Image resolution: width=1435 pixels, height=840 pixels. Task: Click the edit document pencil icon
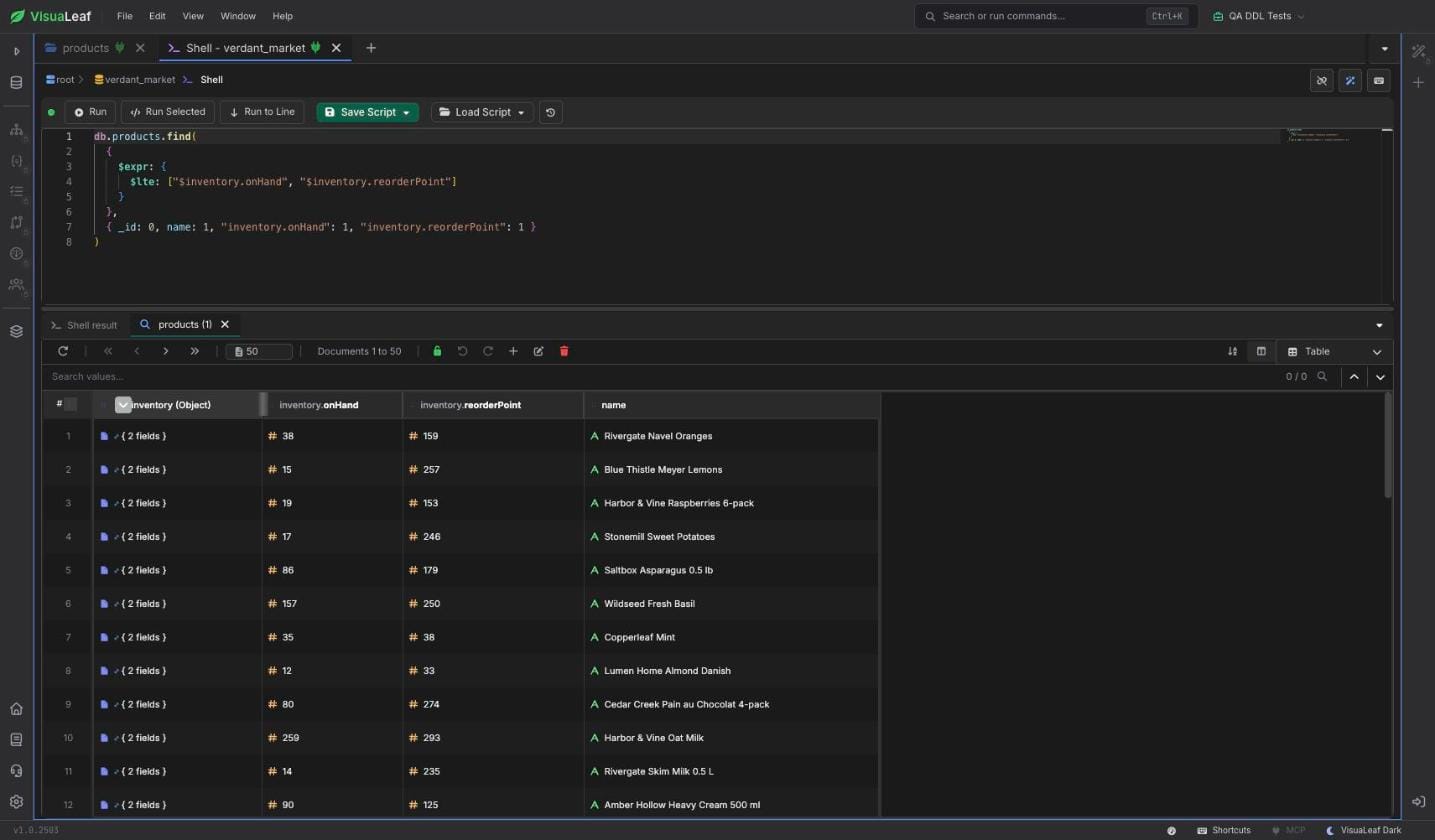[x=538, y=351]
